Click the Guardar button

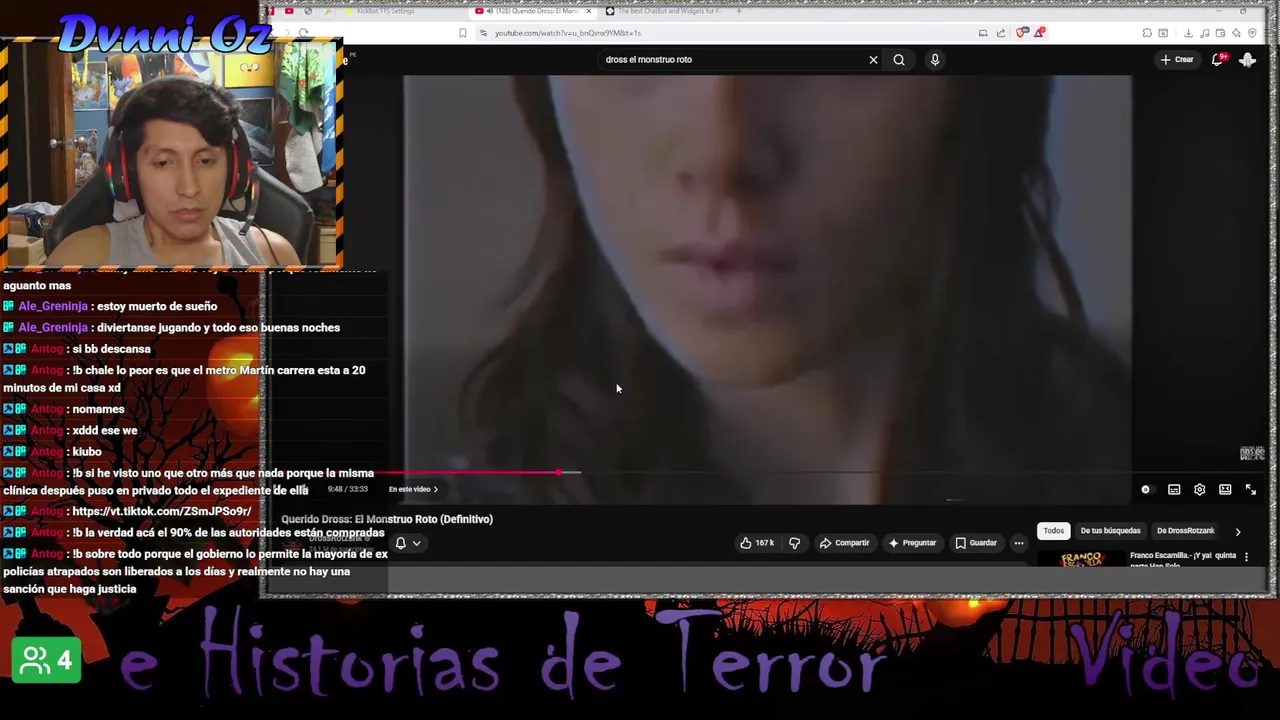pyautogui.click(x=976, y=543)
